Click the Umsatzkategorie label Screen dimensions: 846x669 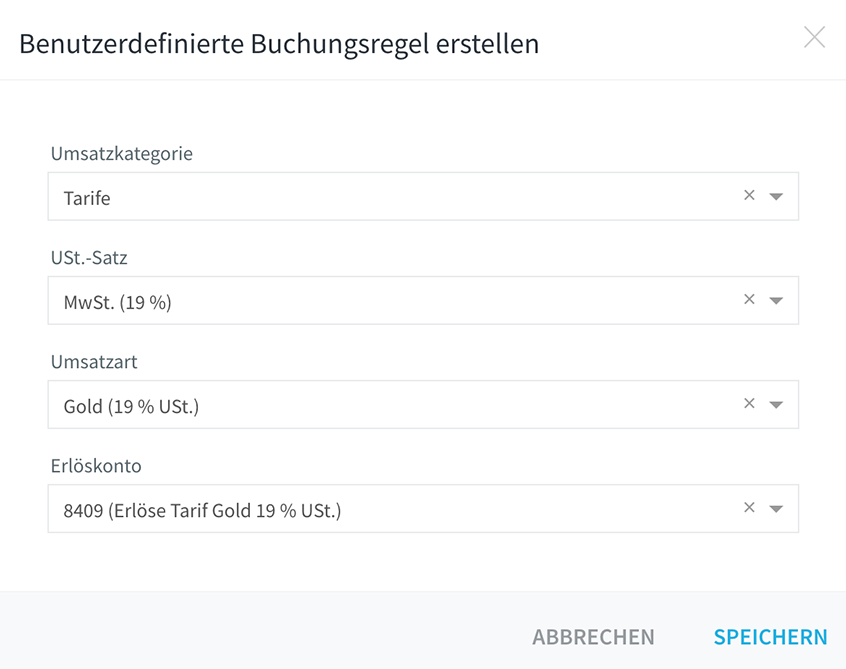point(122,154)
